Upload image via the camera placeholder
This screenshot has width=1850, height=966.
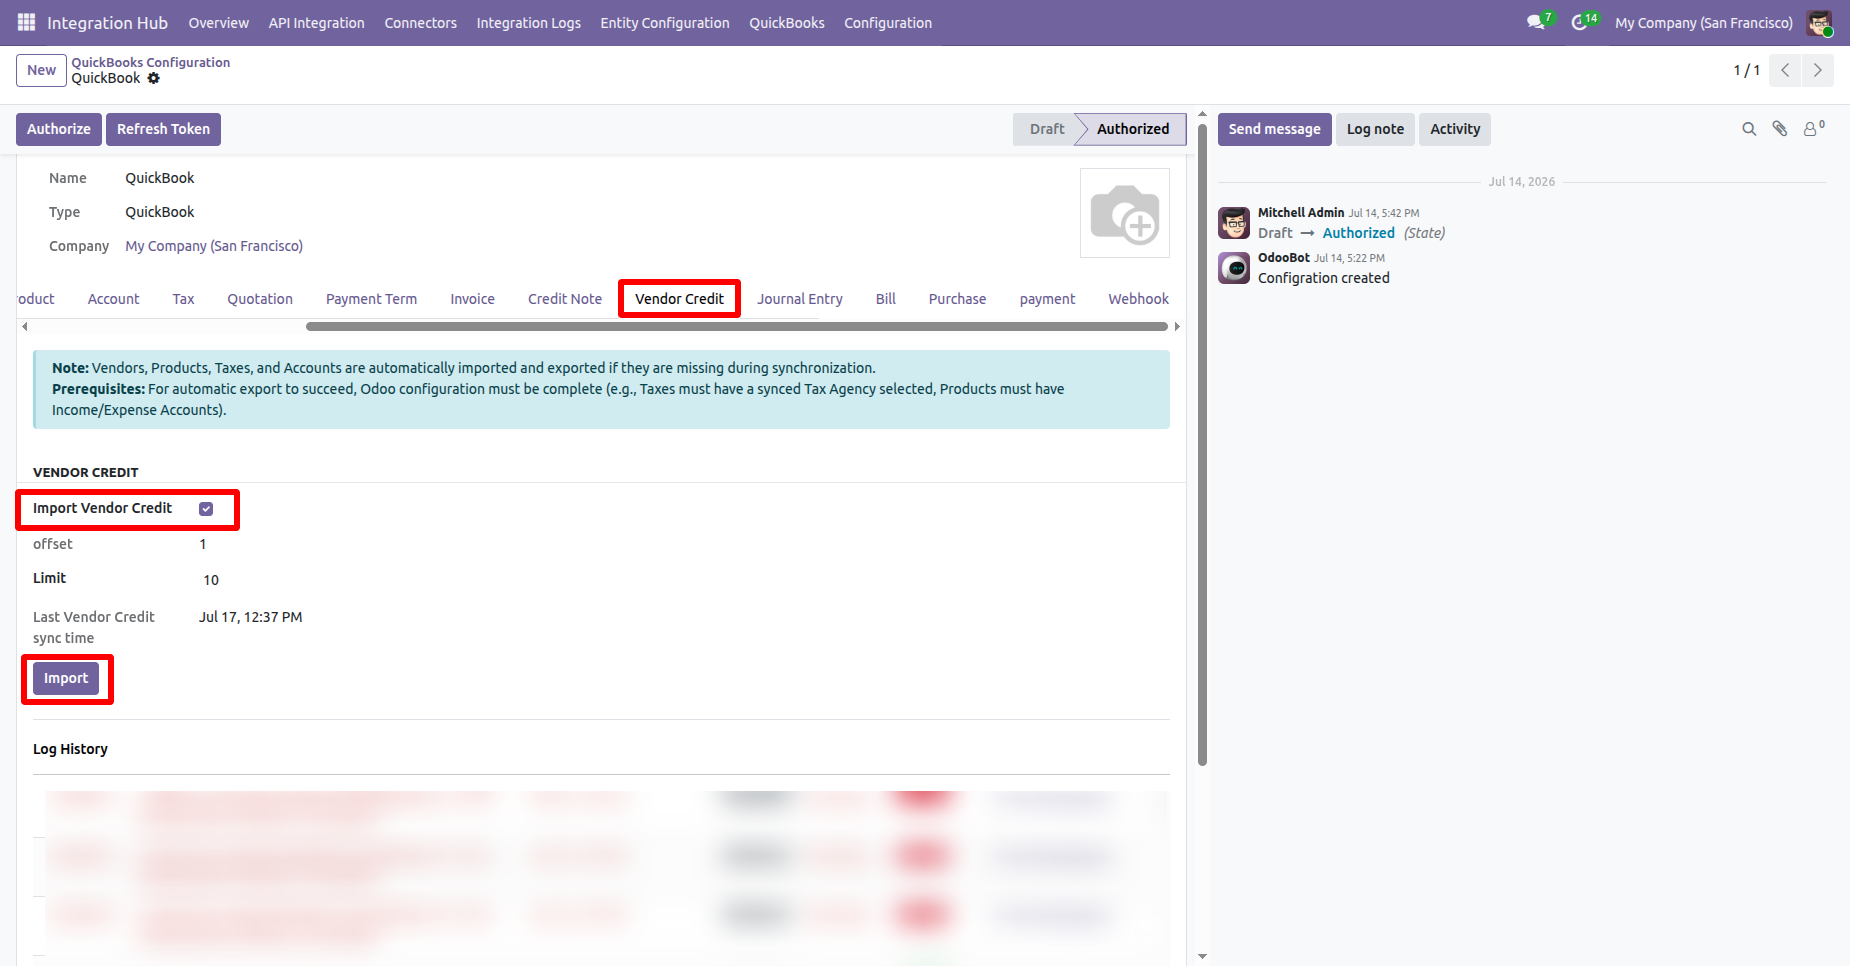point(1125,213)
